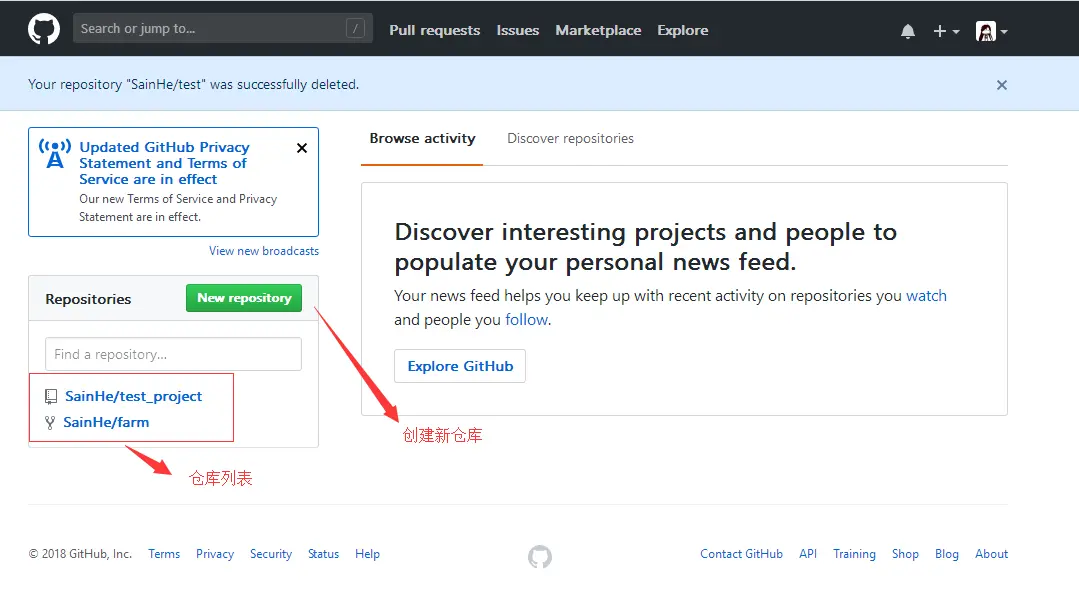This screenshot has width=1079, height=602.
Task: Click the watch link in news feed text
Action: [926, 296]
